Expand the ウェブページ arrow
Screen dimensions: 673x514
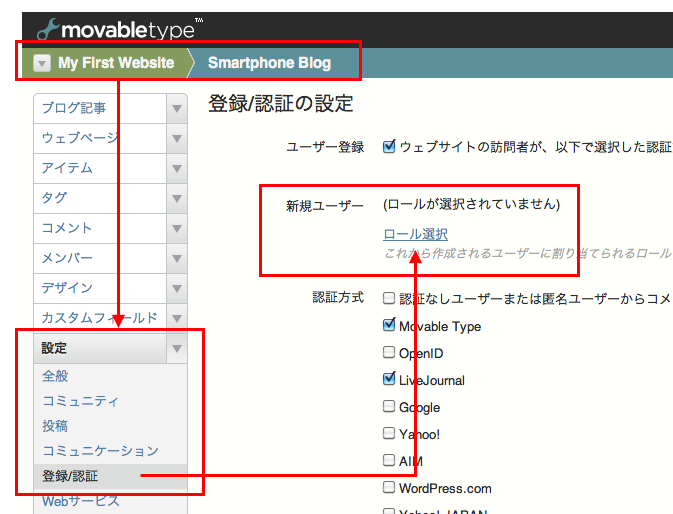[177, 139]
